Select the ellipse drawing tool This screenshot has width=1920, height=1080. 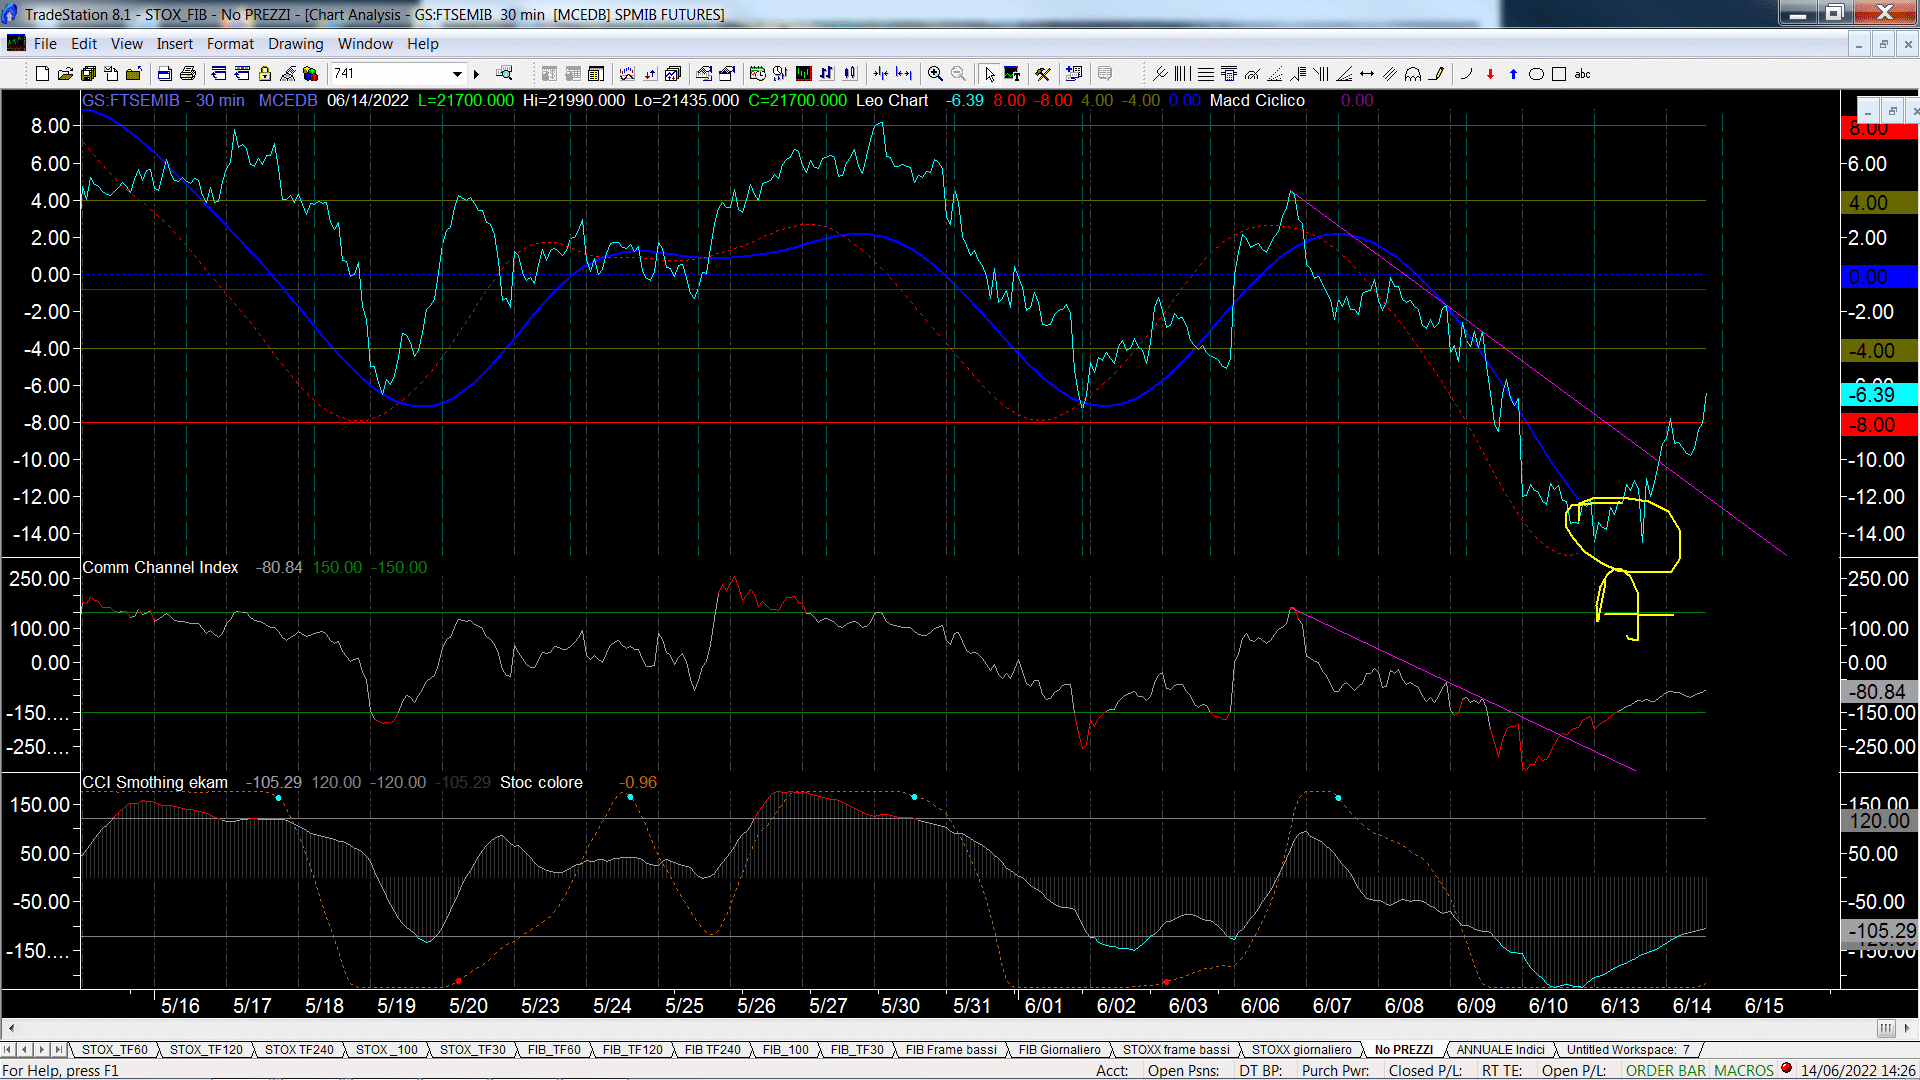coord(1536,74)
